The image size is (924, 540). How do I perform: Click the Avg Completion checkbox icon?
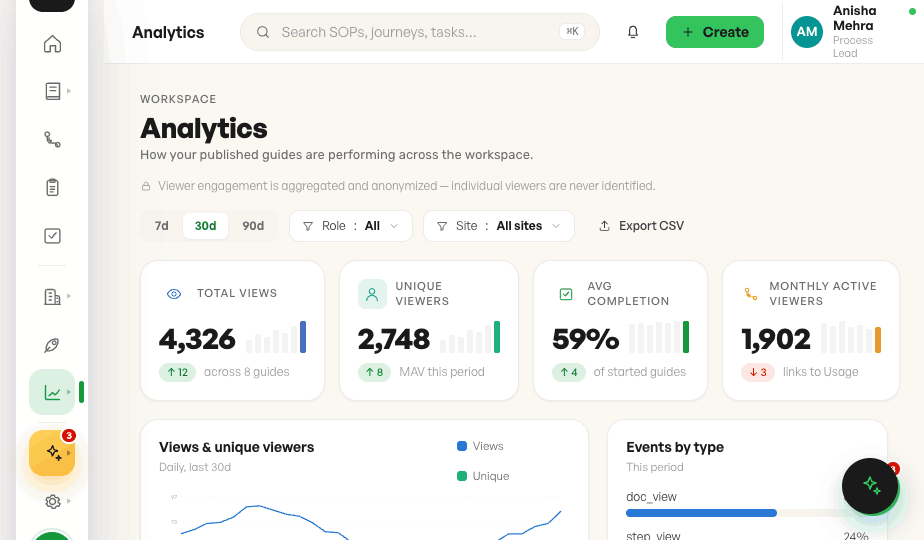coord(566,294)
